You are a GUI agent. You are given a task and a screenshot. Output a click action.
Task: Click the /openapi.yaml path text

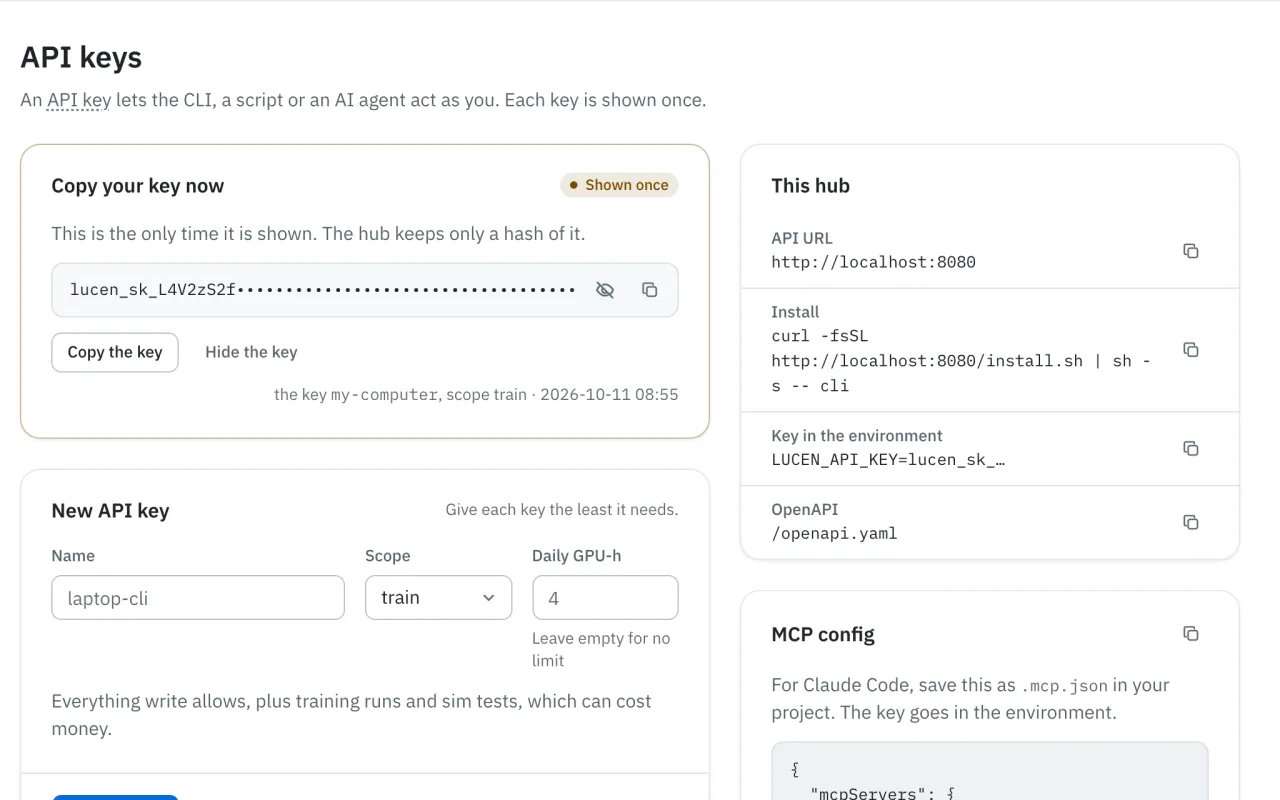coord(835,533)
